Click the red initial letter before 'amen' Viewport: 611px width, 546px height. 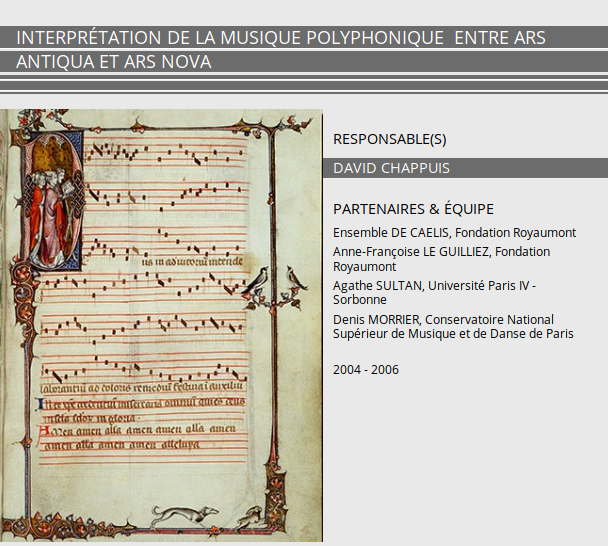pyautogui.click(x=41, y=431)
